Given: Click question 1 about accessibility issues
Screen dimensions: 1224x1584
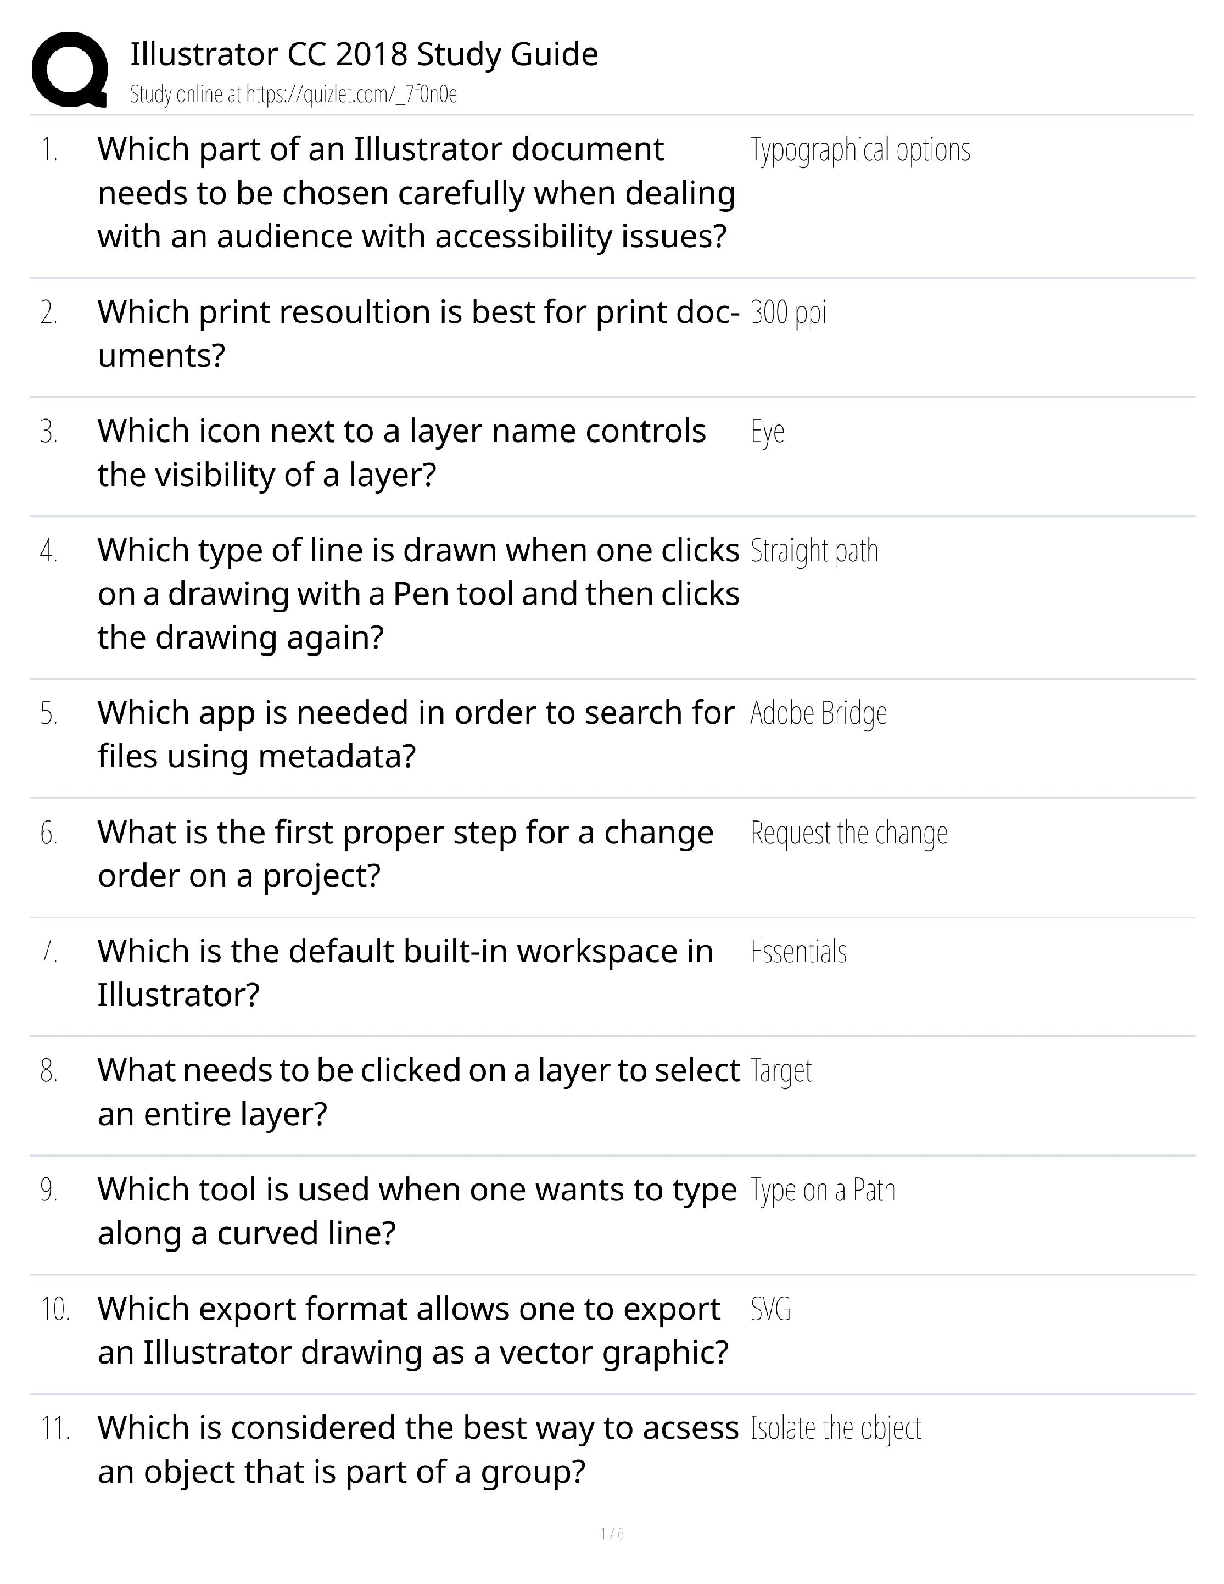Looking at the screenshot, I should pos(416,193).
